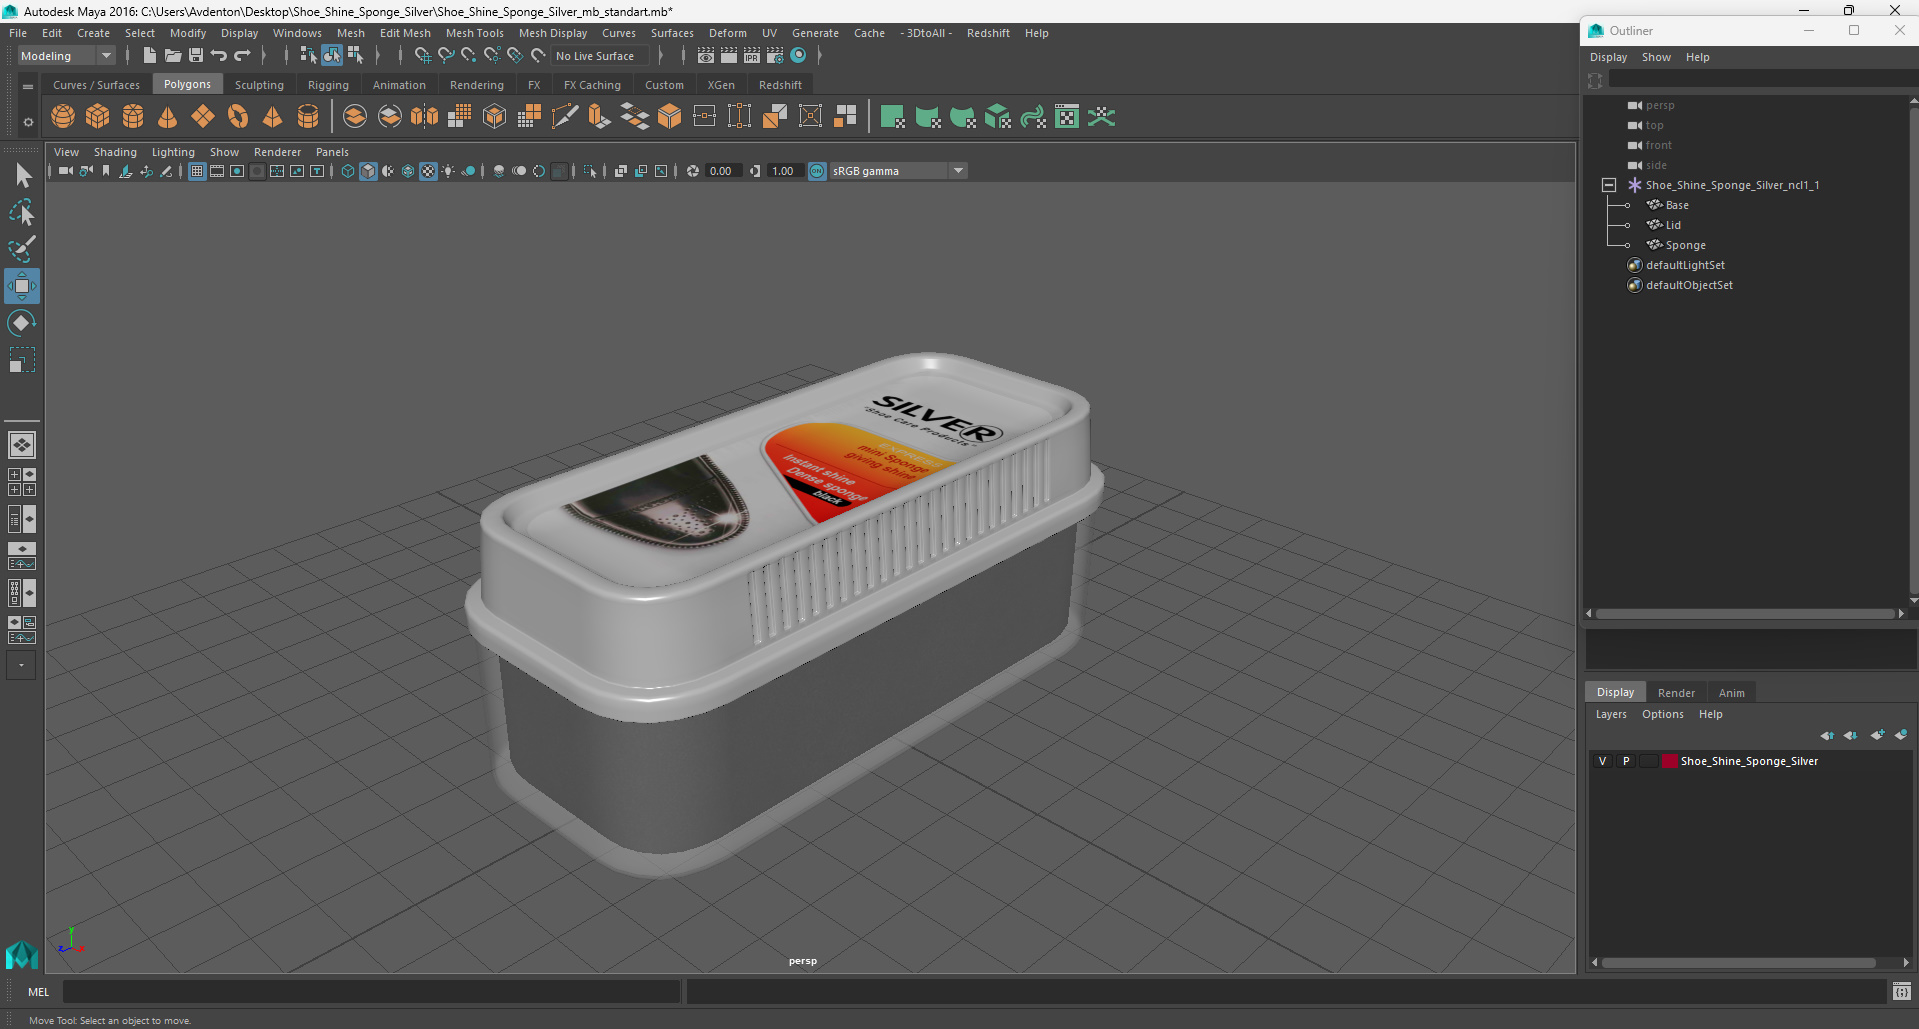Screen dimensions: 1919x1029
Task: Click the Redo arrow icon
Action: pos(242,56)
